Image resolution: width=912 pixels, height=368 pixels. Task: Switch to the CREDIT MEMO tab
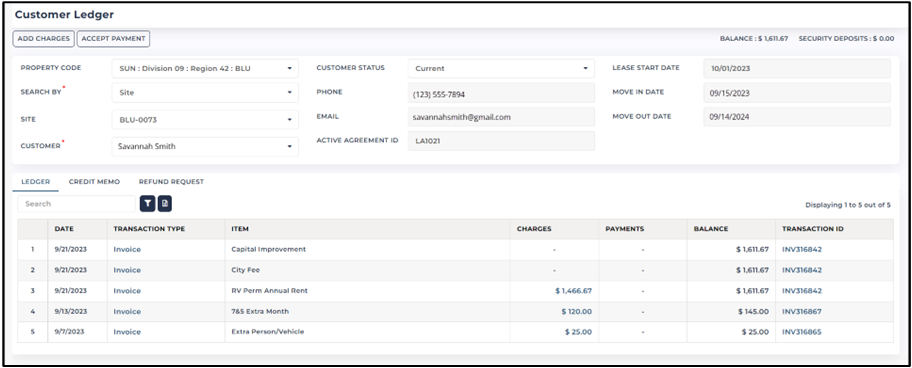[x=94, y=182]
